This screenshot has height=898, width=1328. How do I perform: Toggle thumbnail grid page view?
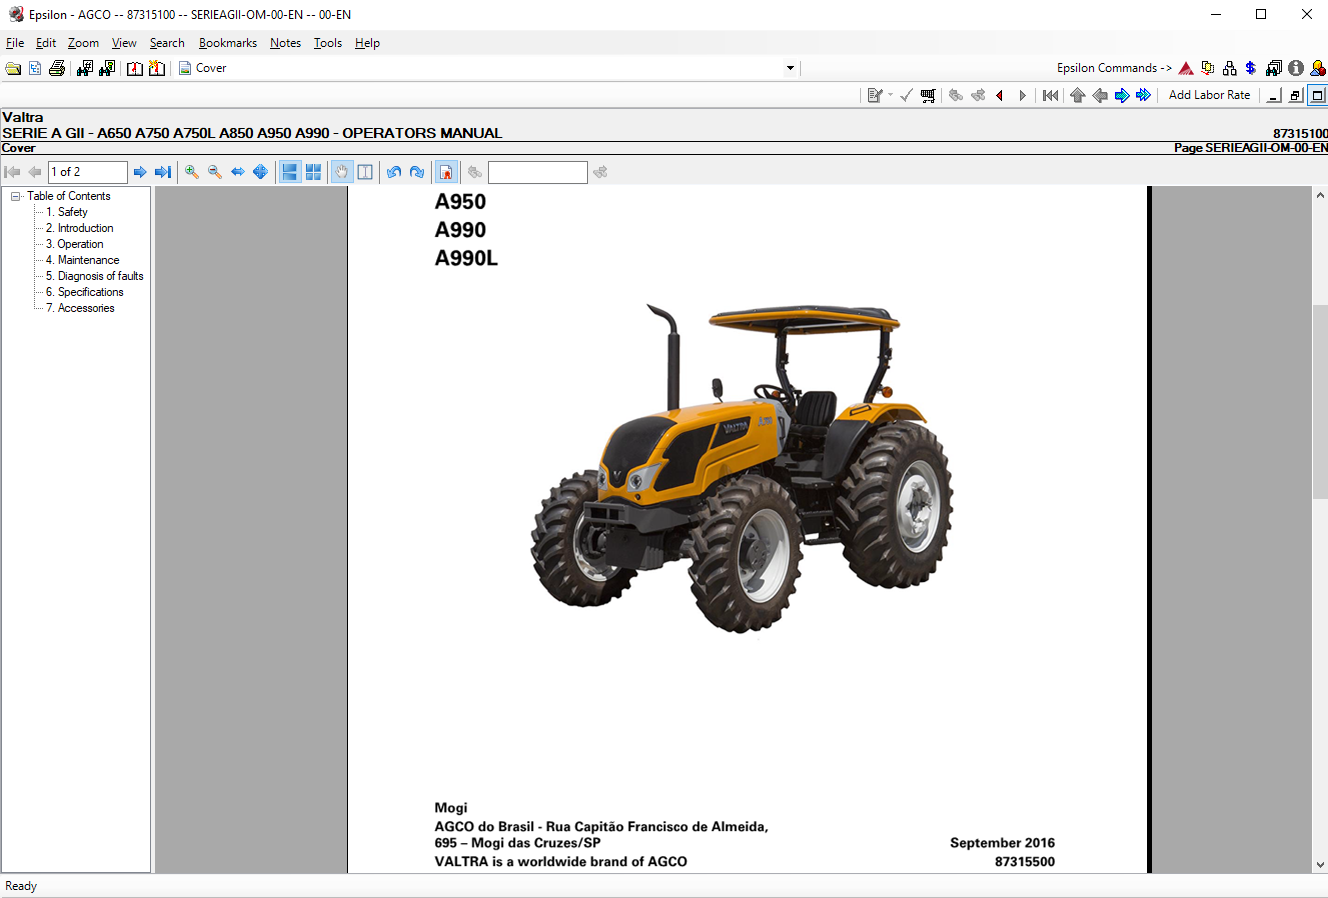pyautogui.click(x=313, y=172)
